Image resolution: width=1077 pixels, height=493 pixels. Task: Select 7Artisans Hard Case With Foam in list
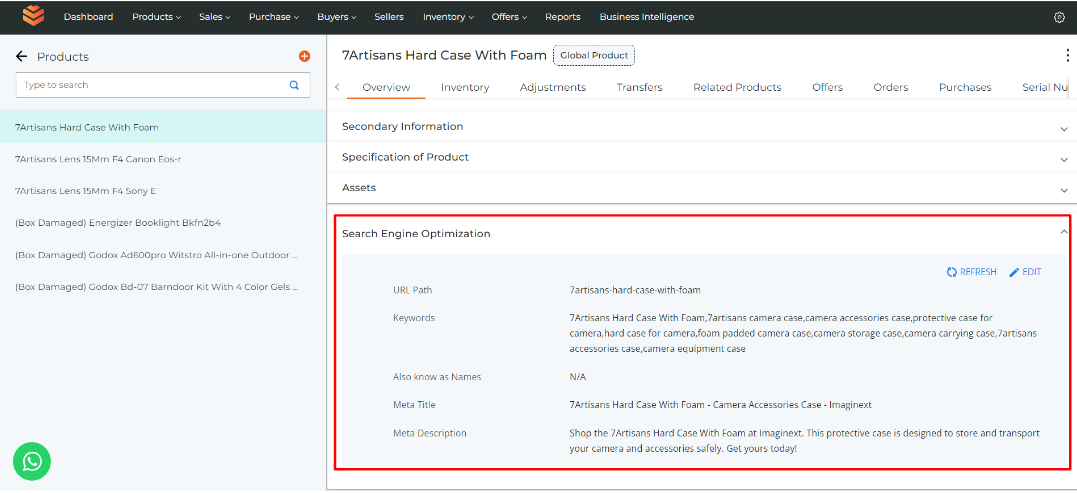[163, 127]
